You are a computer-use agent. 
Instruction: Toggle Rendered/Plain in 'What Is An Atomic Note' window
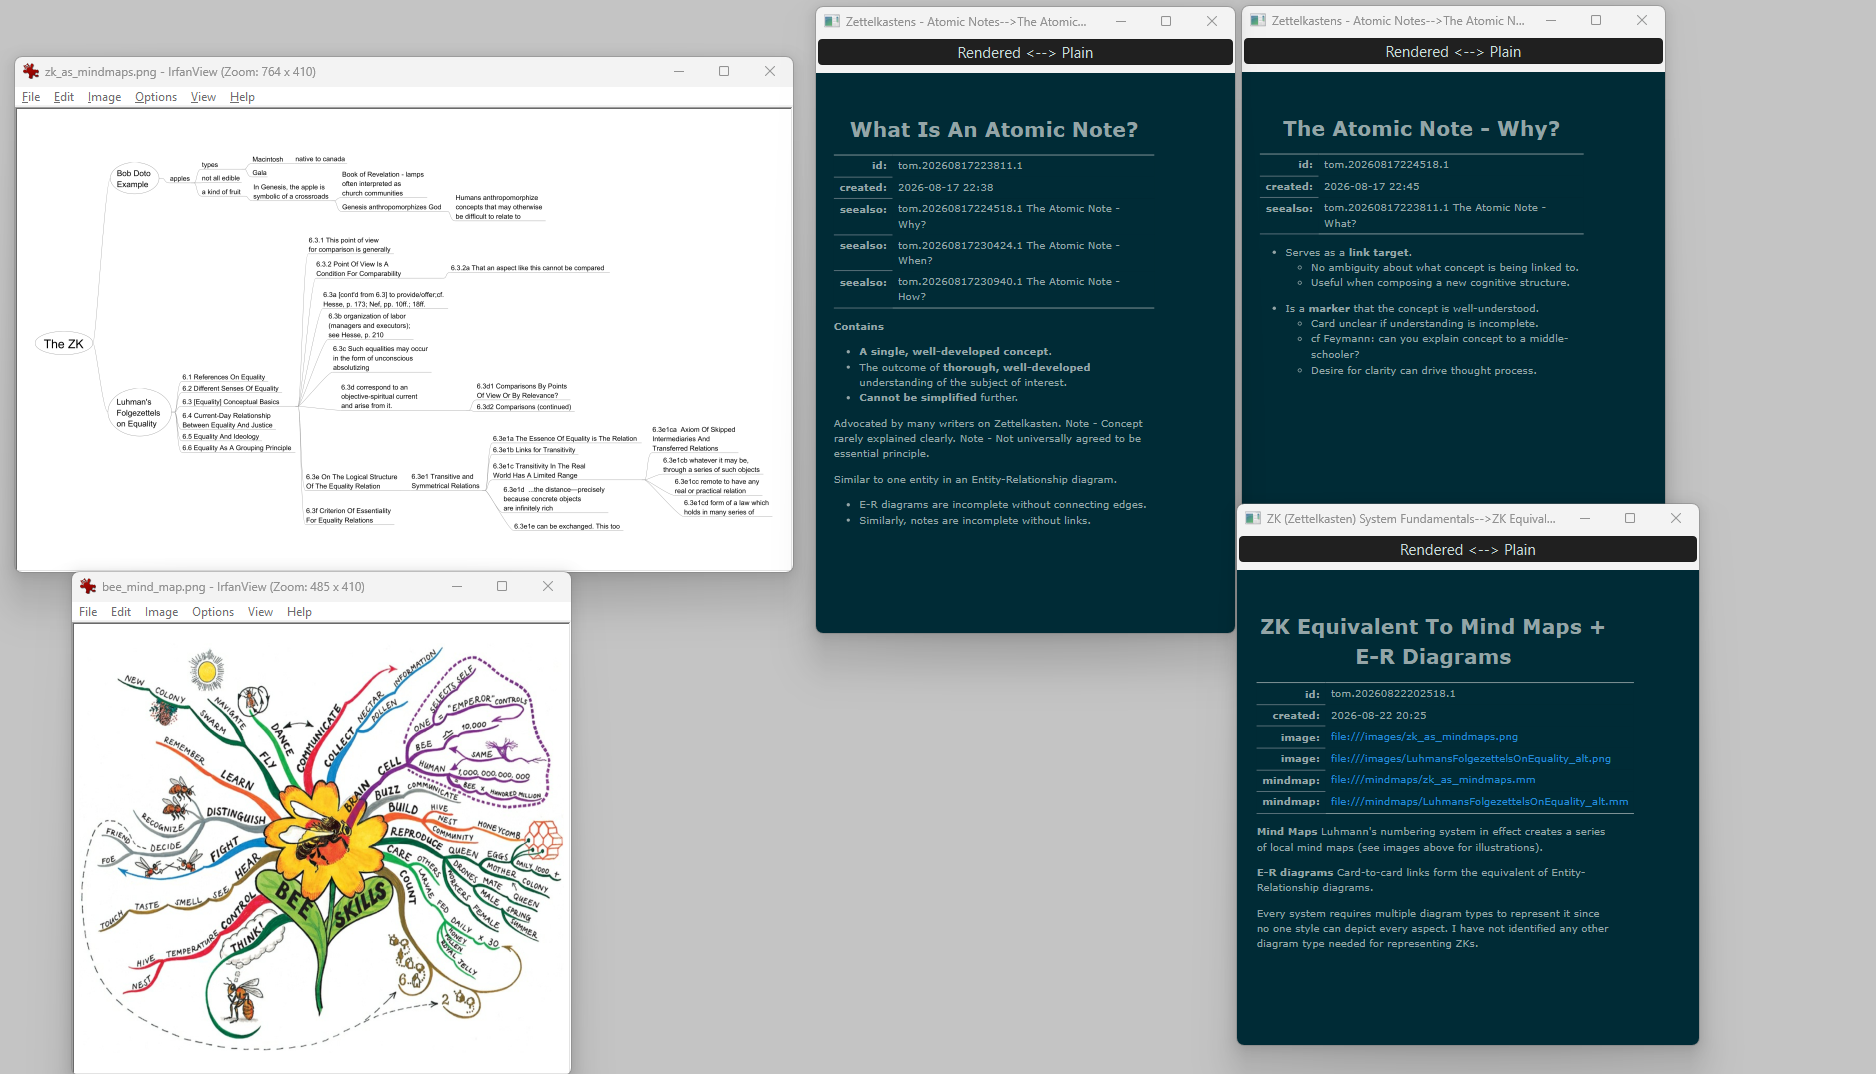[x=1025, y=52]
